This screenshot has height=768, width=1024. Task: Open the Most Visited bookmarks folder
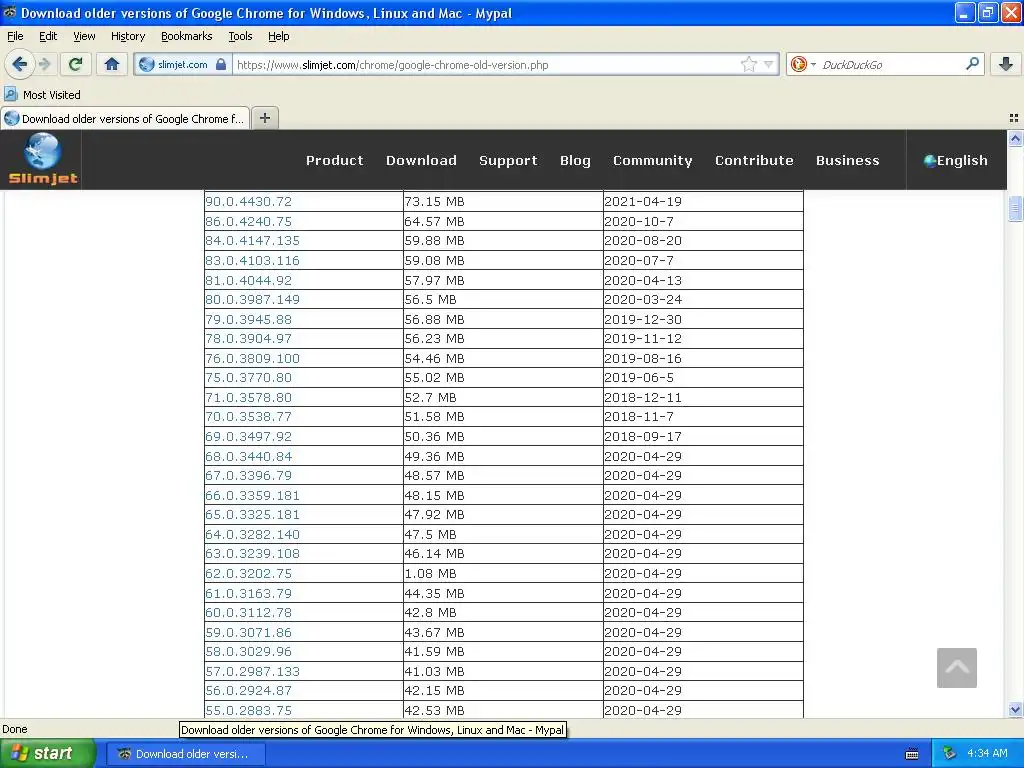click(42, 95)
